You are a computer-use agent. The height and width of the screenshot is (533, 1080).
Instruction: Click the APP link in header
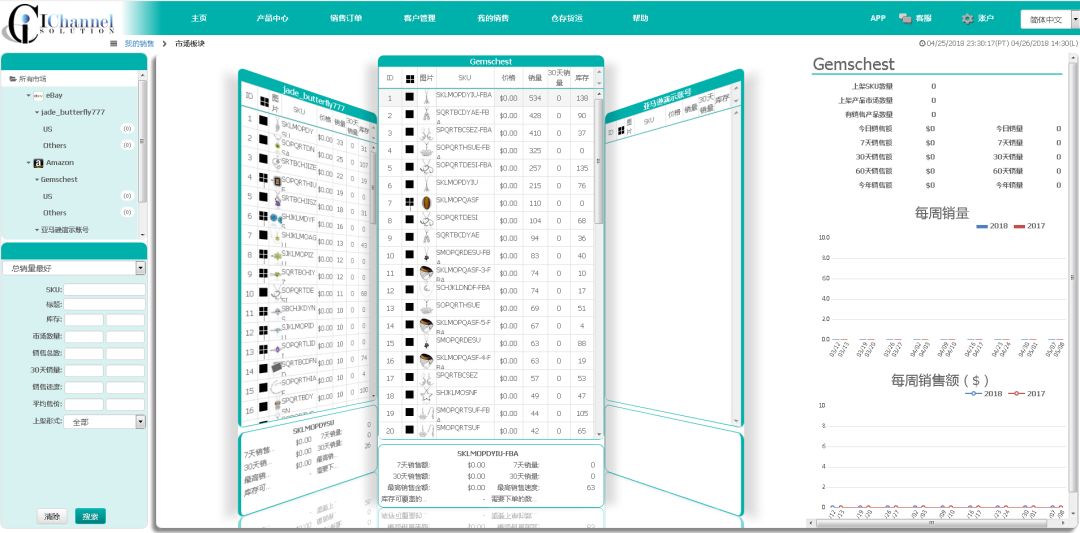[x=878, y=19]
